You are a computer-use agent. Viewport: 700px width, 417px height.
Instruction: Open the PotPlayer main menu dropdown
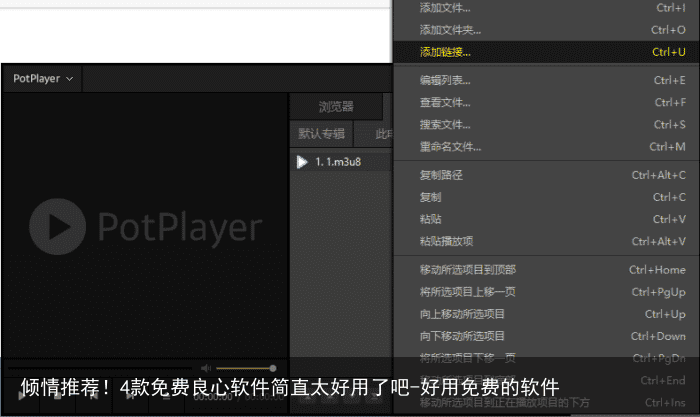43,78
